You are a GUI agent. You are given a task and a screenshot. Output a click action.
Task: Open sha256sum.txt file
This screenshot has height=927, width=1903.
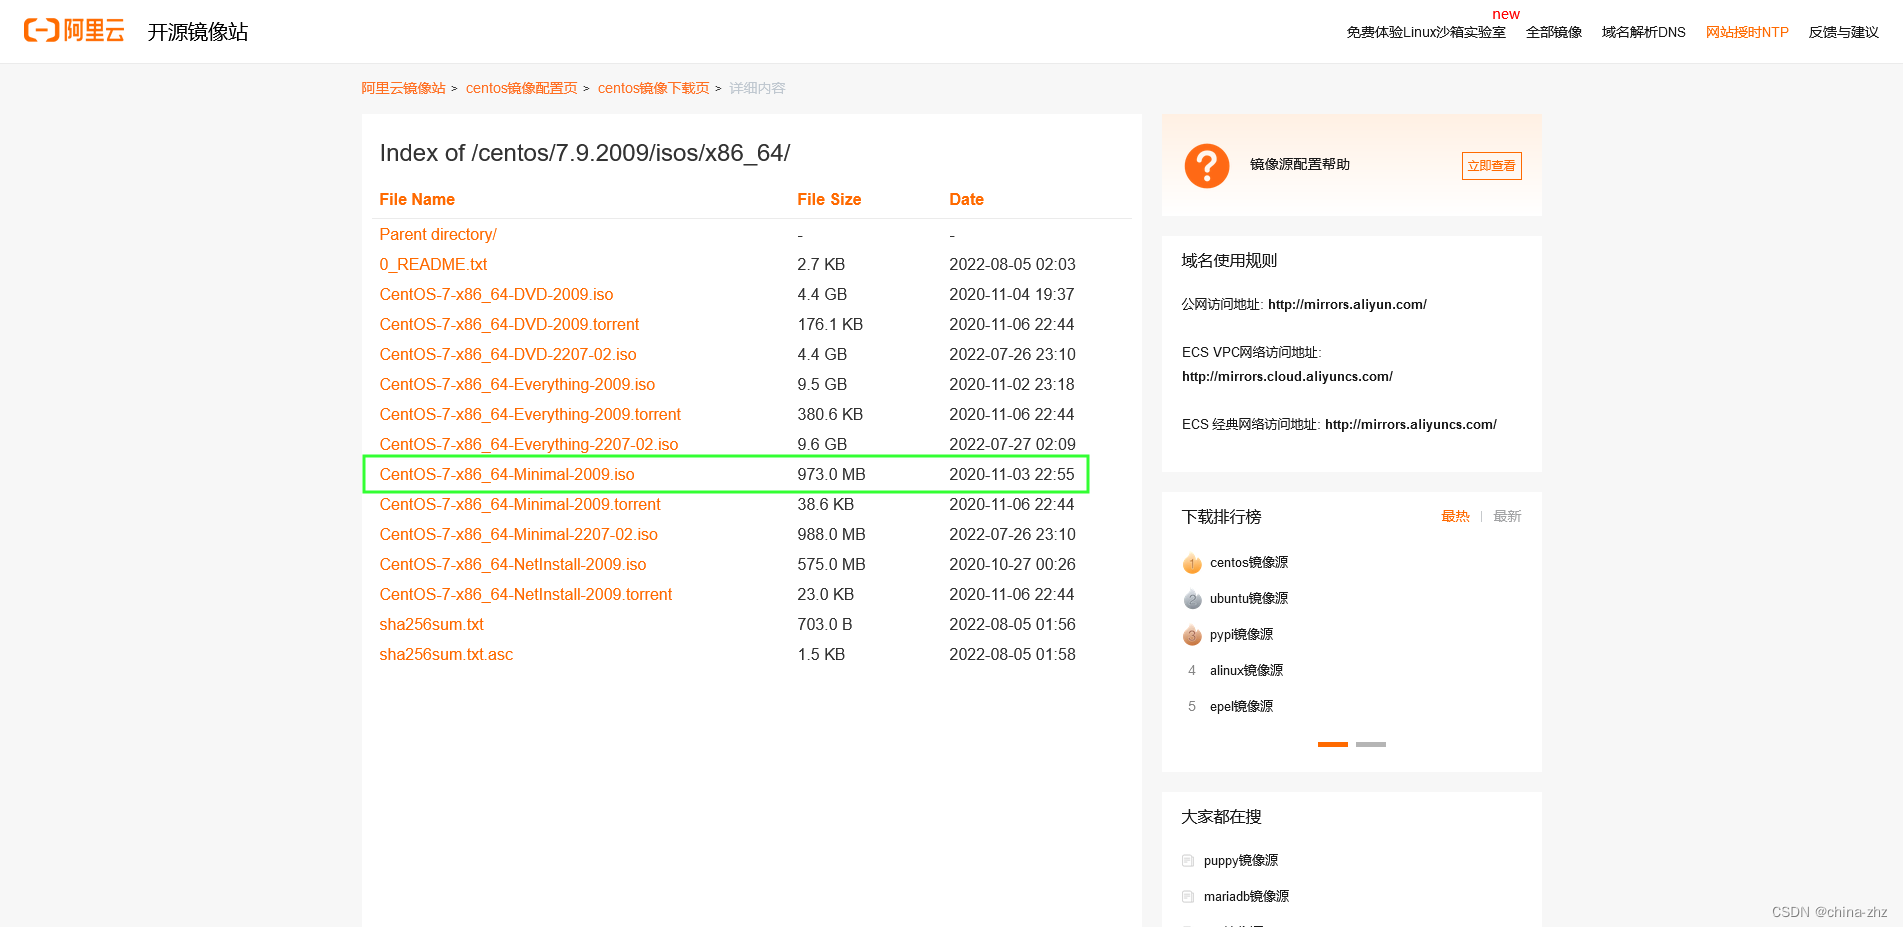point(431,624)
